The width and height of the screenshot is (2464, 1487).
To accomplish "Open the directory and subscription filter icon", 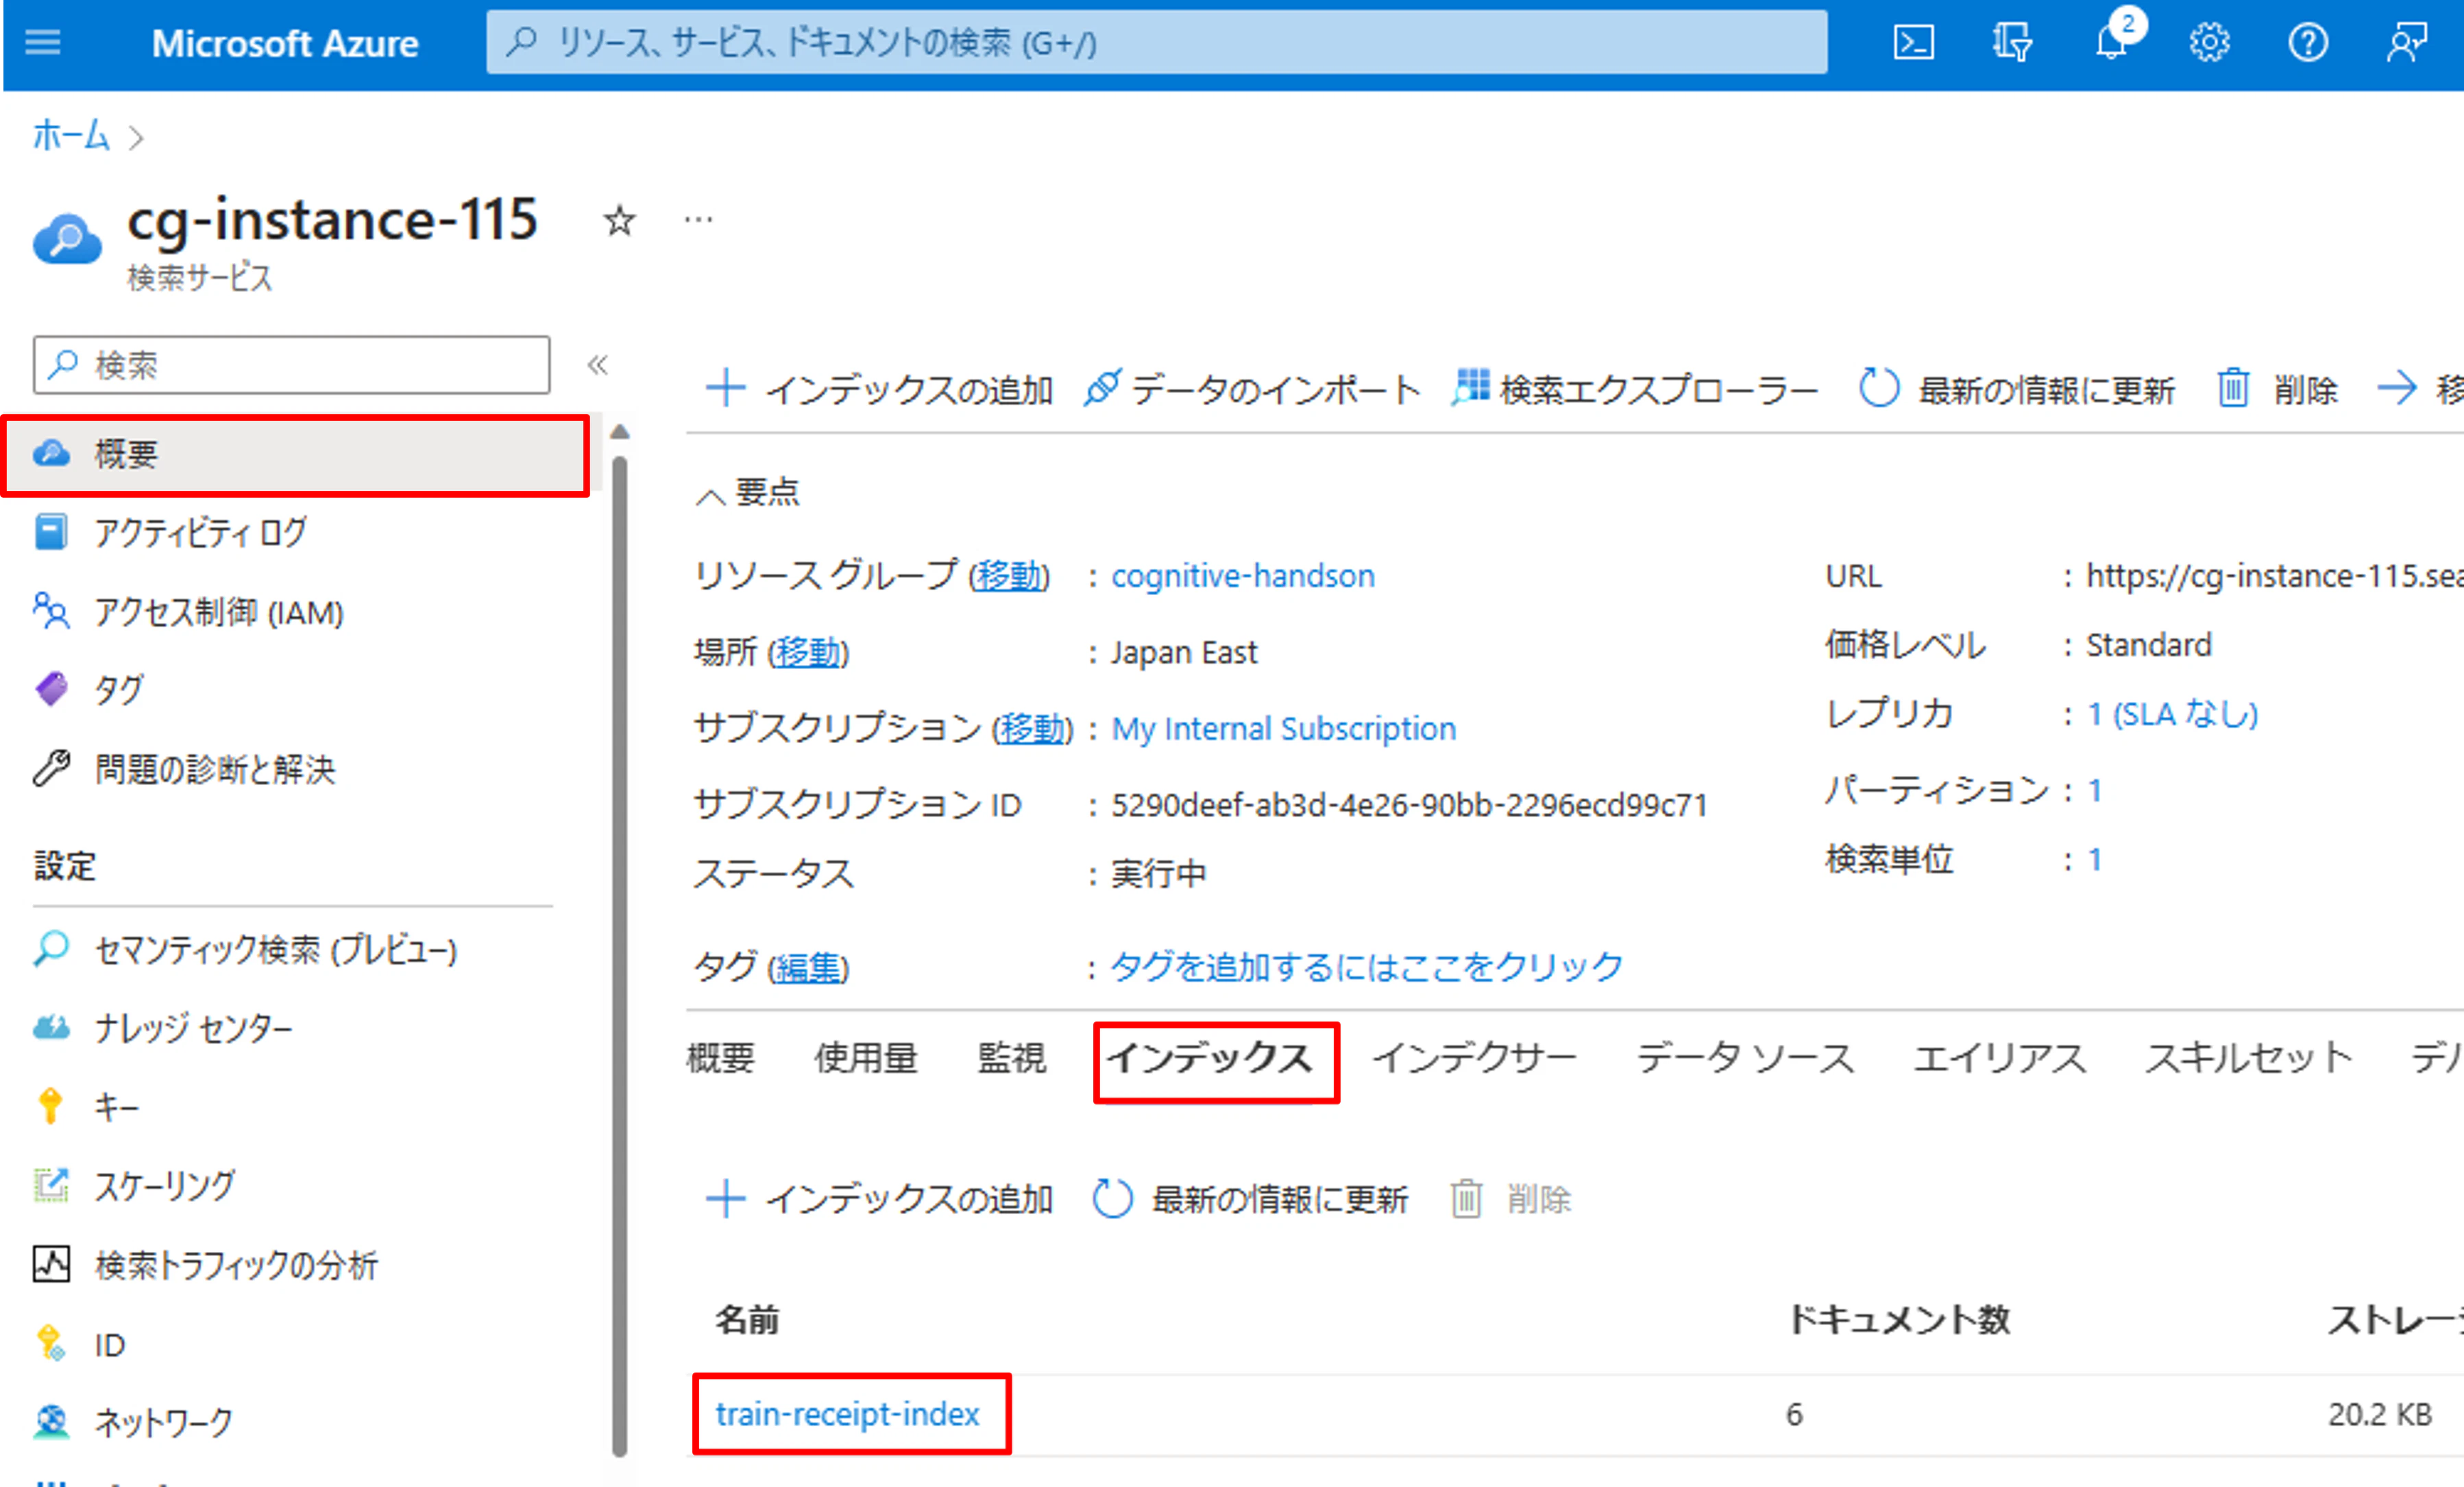I will point(2011,43).
